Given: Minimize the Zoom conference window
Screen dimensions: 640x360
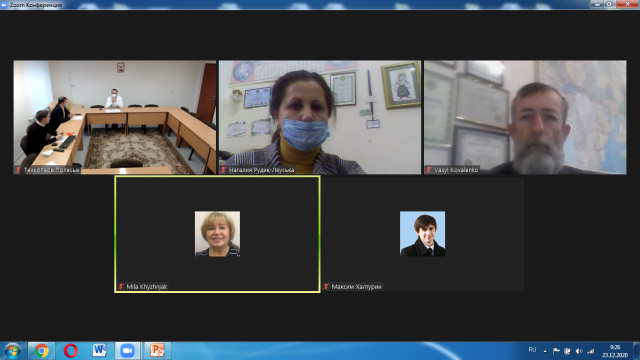Looking at the screenshot, I should point(597,4).
